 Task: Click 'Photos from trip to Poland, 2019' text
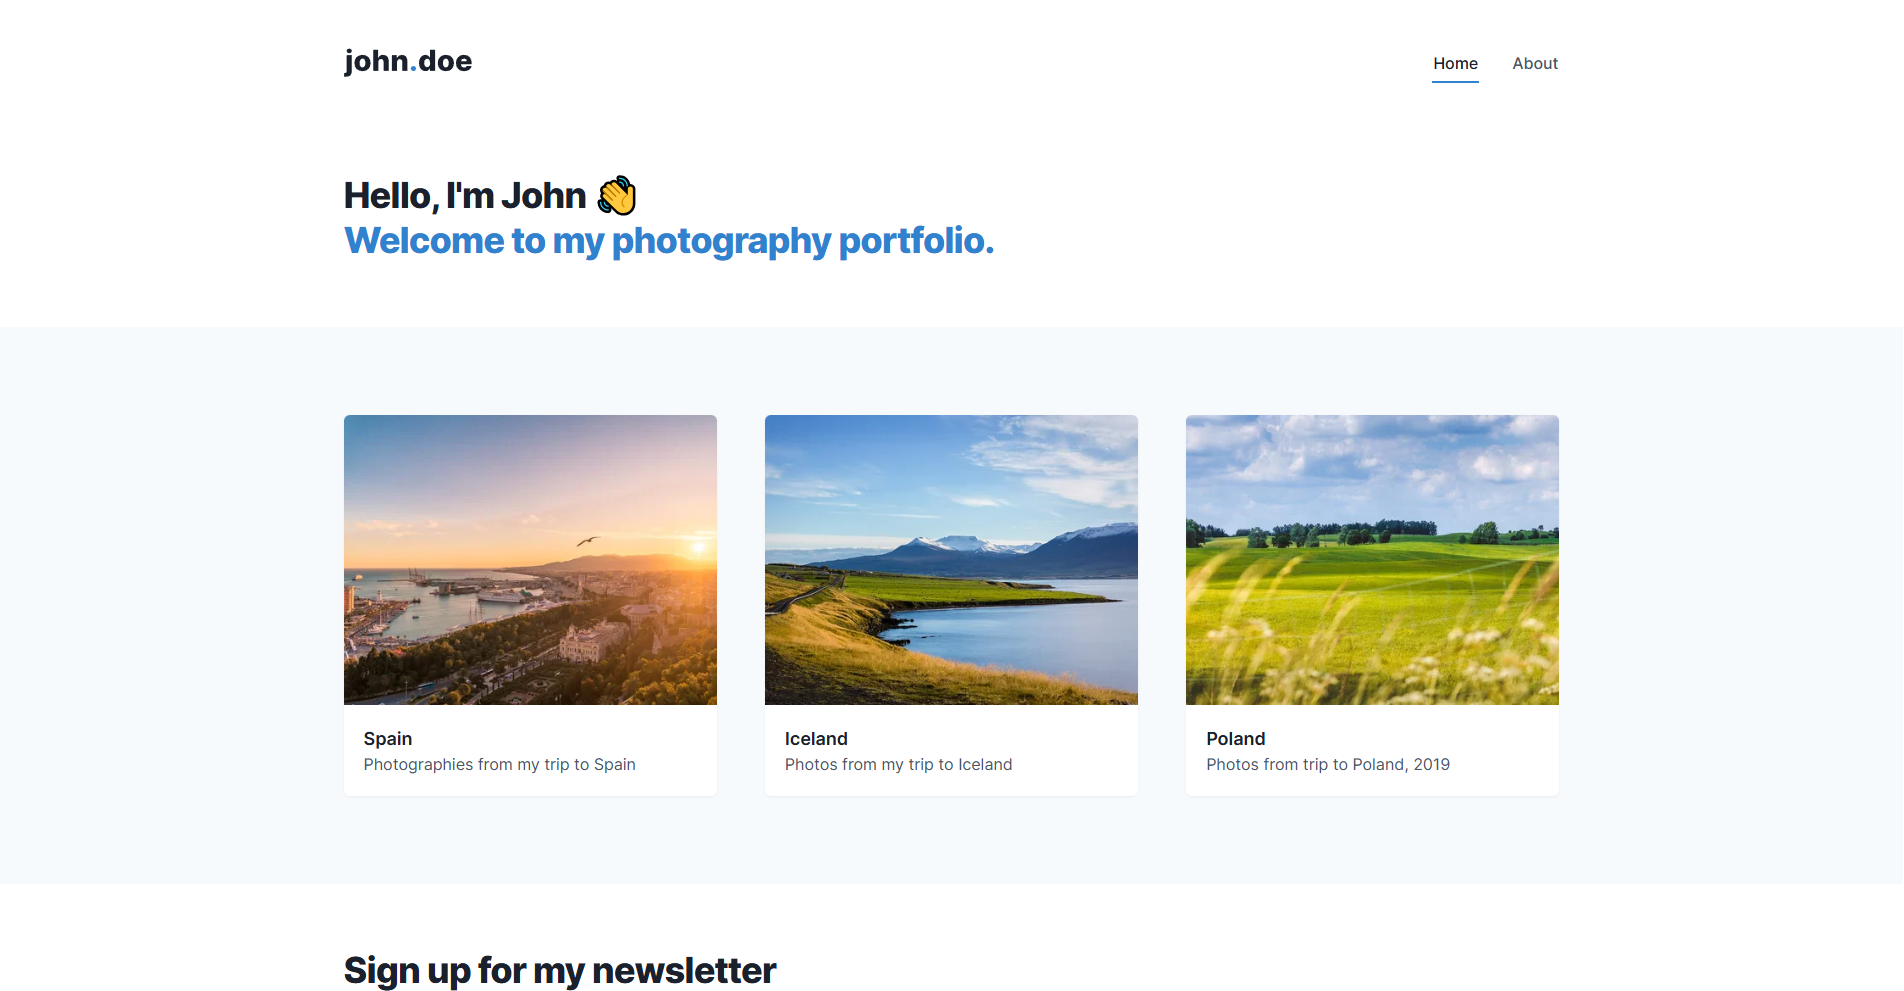1328,764
